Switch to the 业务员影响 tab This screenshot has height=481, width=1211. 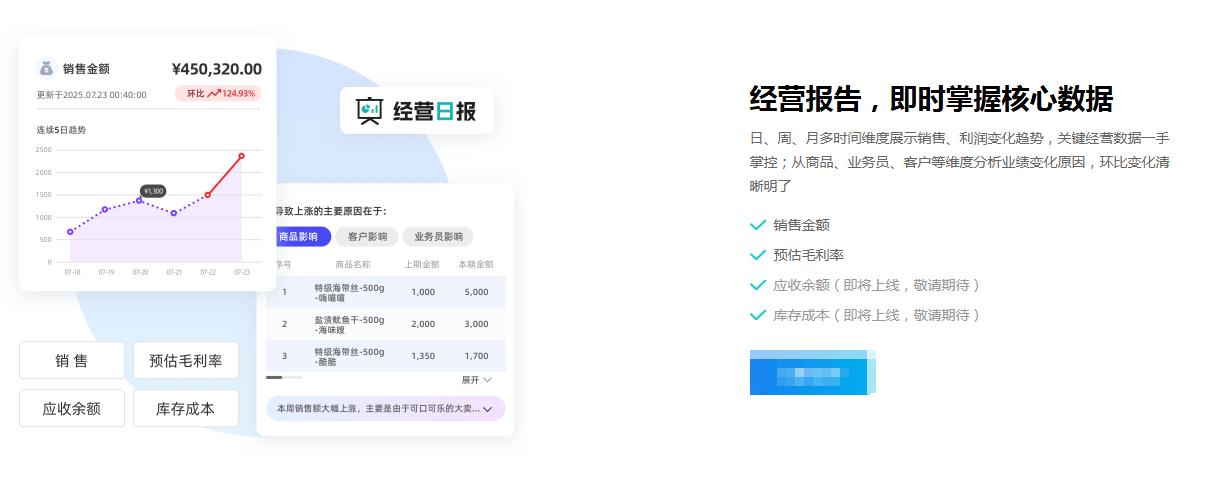tap(438, 237)
